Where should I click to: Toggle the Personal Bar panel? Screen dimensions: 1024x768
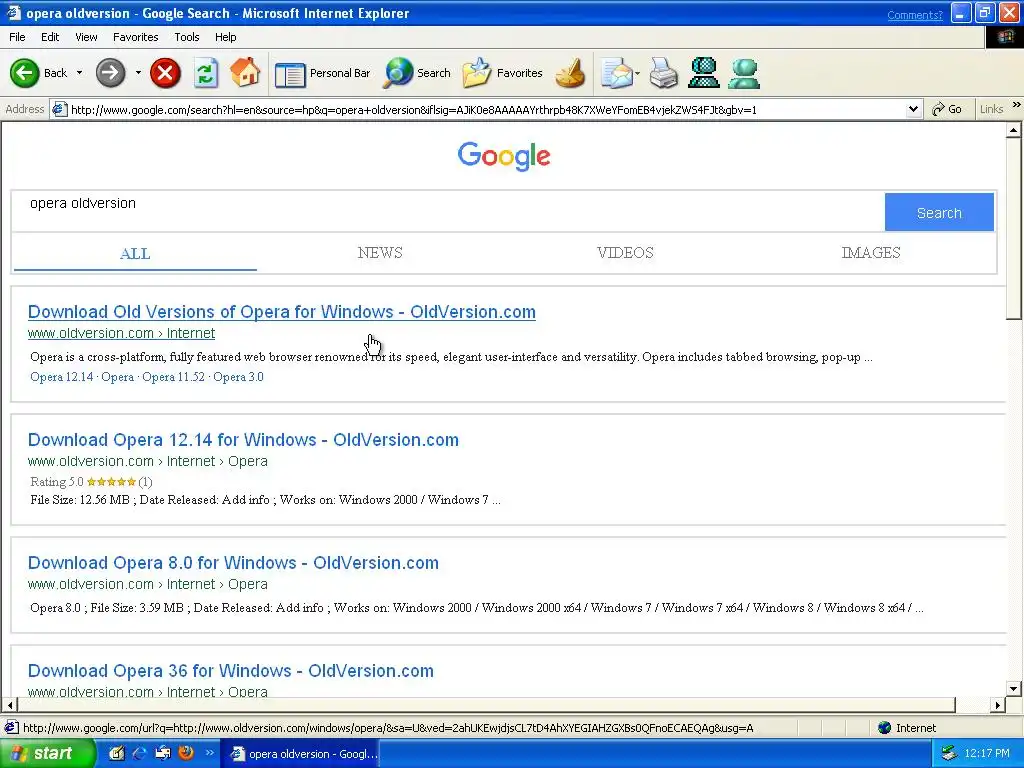point(323,73)
